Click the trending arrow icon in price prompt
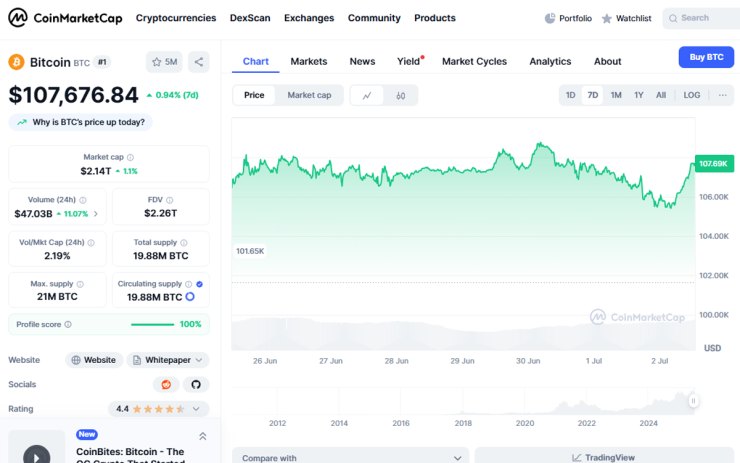The width and height of the screenshot is (740, 463). [22, 122]
